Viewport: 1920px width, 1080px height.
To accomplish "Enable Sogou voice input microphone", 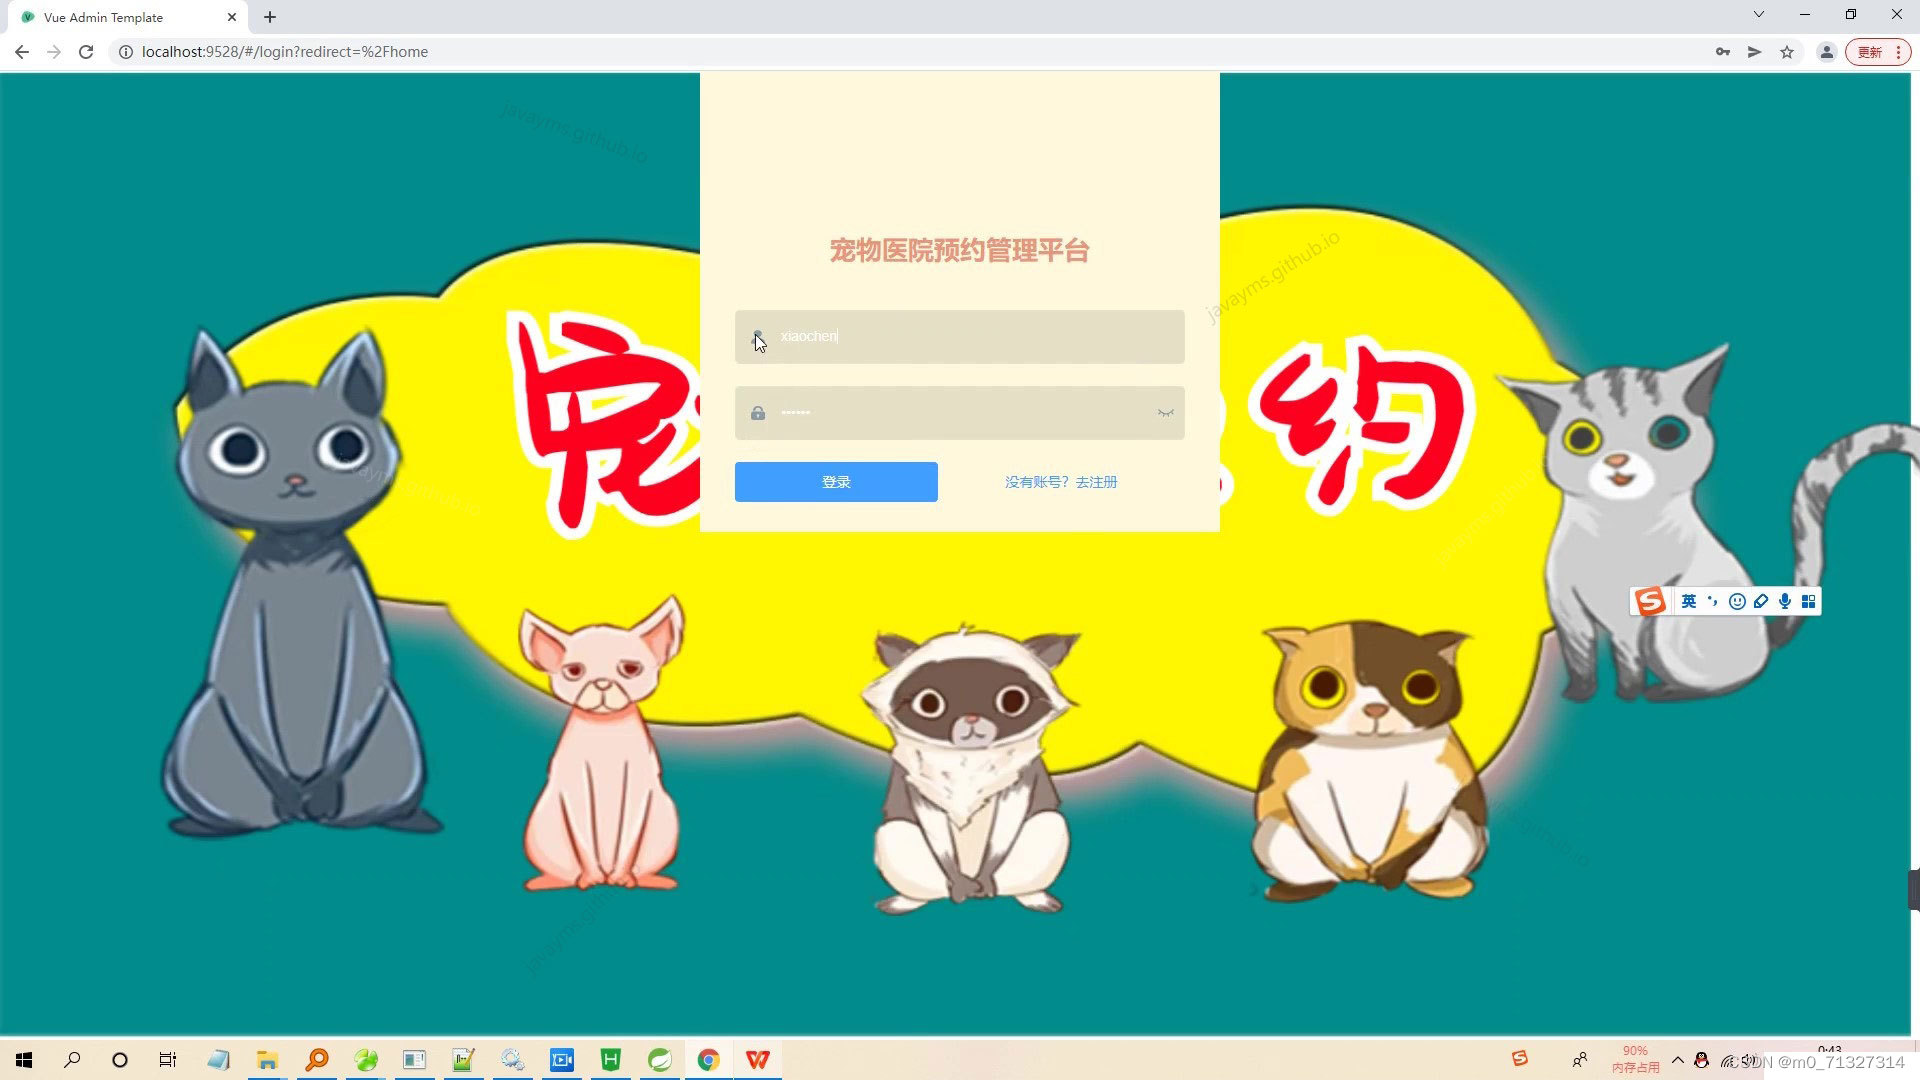I will (x=1785, y=601).
